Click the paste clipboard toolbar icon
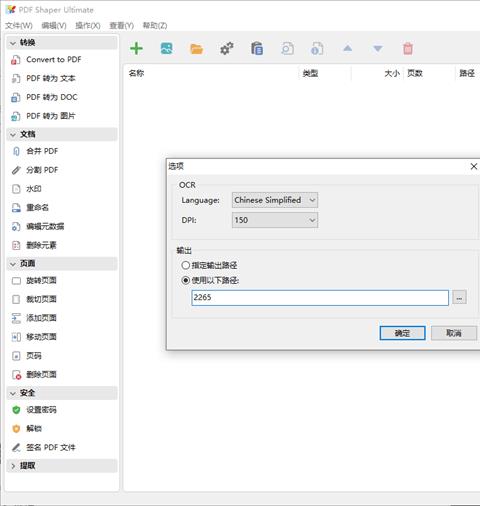480x506 pixels. point(257,49)
